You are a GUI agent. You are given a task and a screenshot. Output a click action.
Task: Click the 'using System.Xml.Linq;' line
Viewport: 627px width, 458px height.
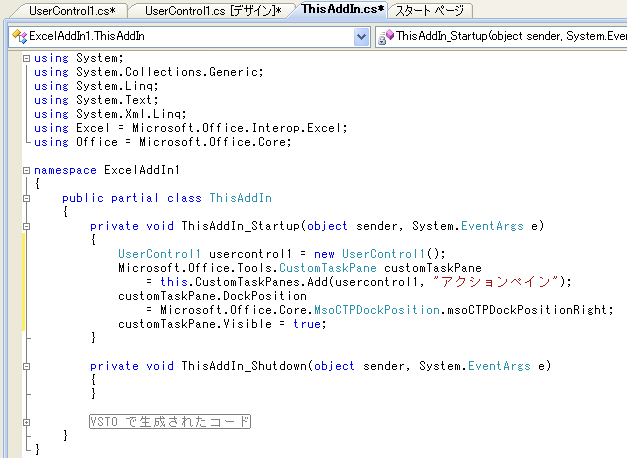coord(110,114)
